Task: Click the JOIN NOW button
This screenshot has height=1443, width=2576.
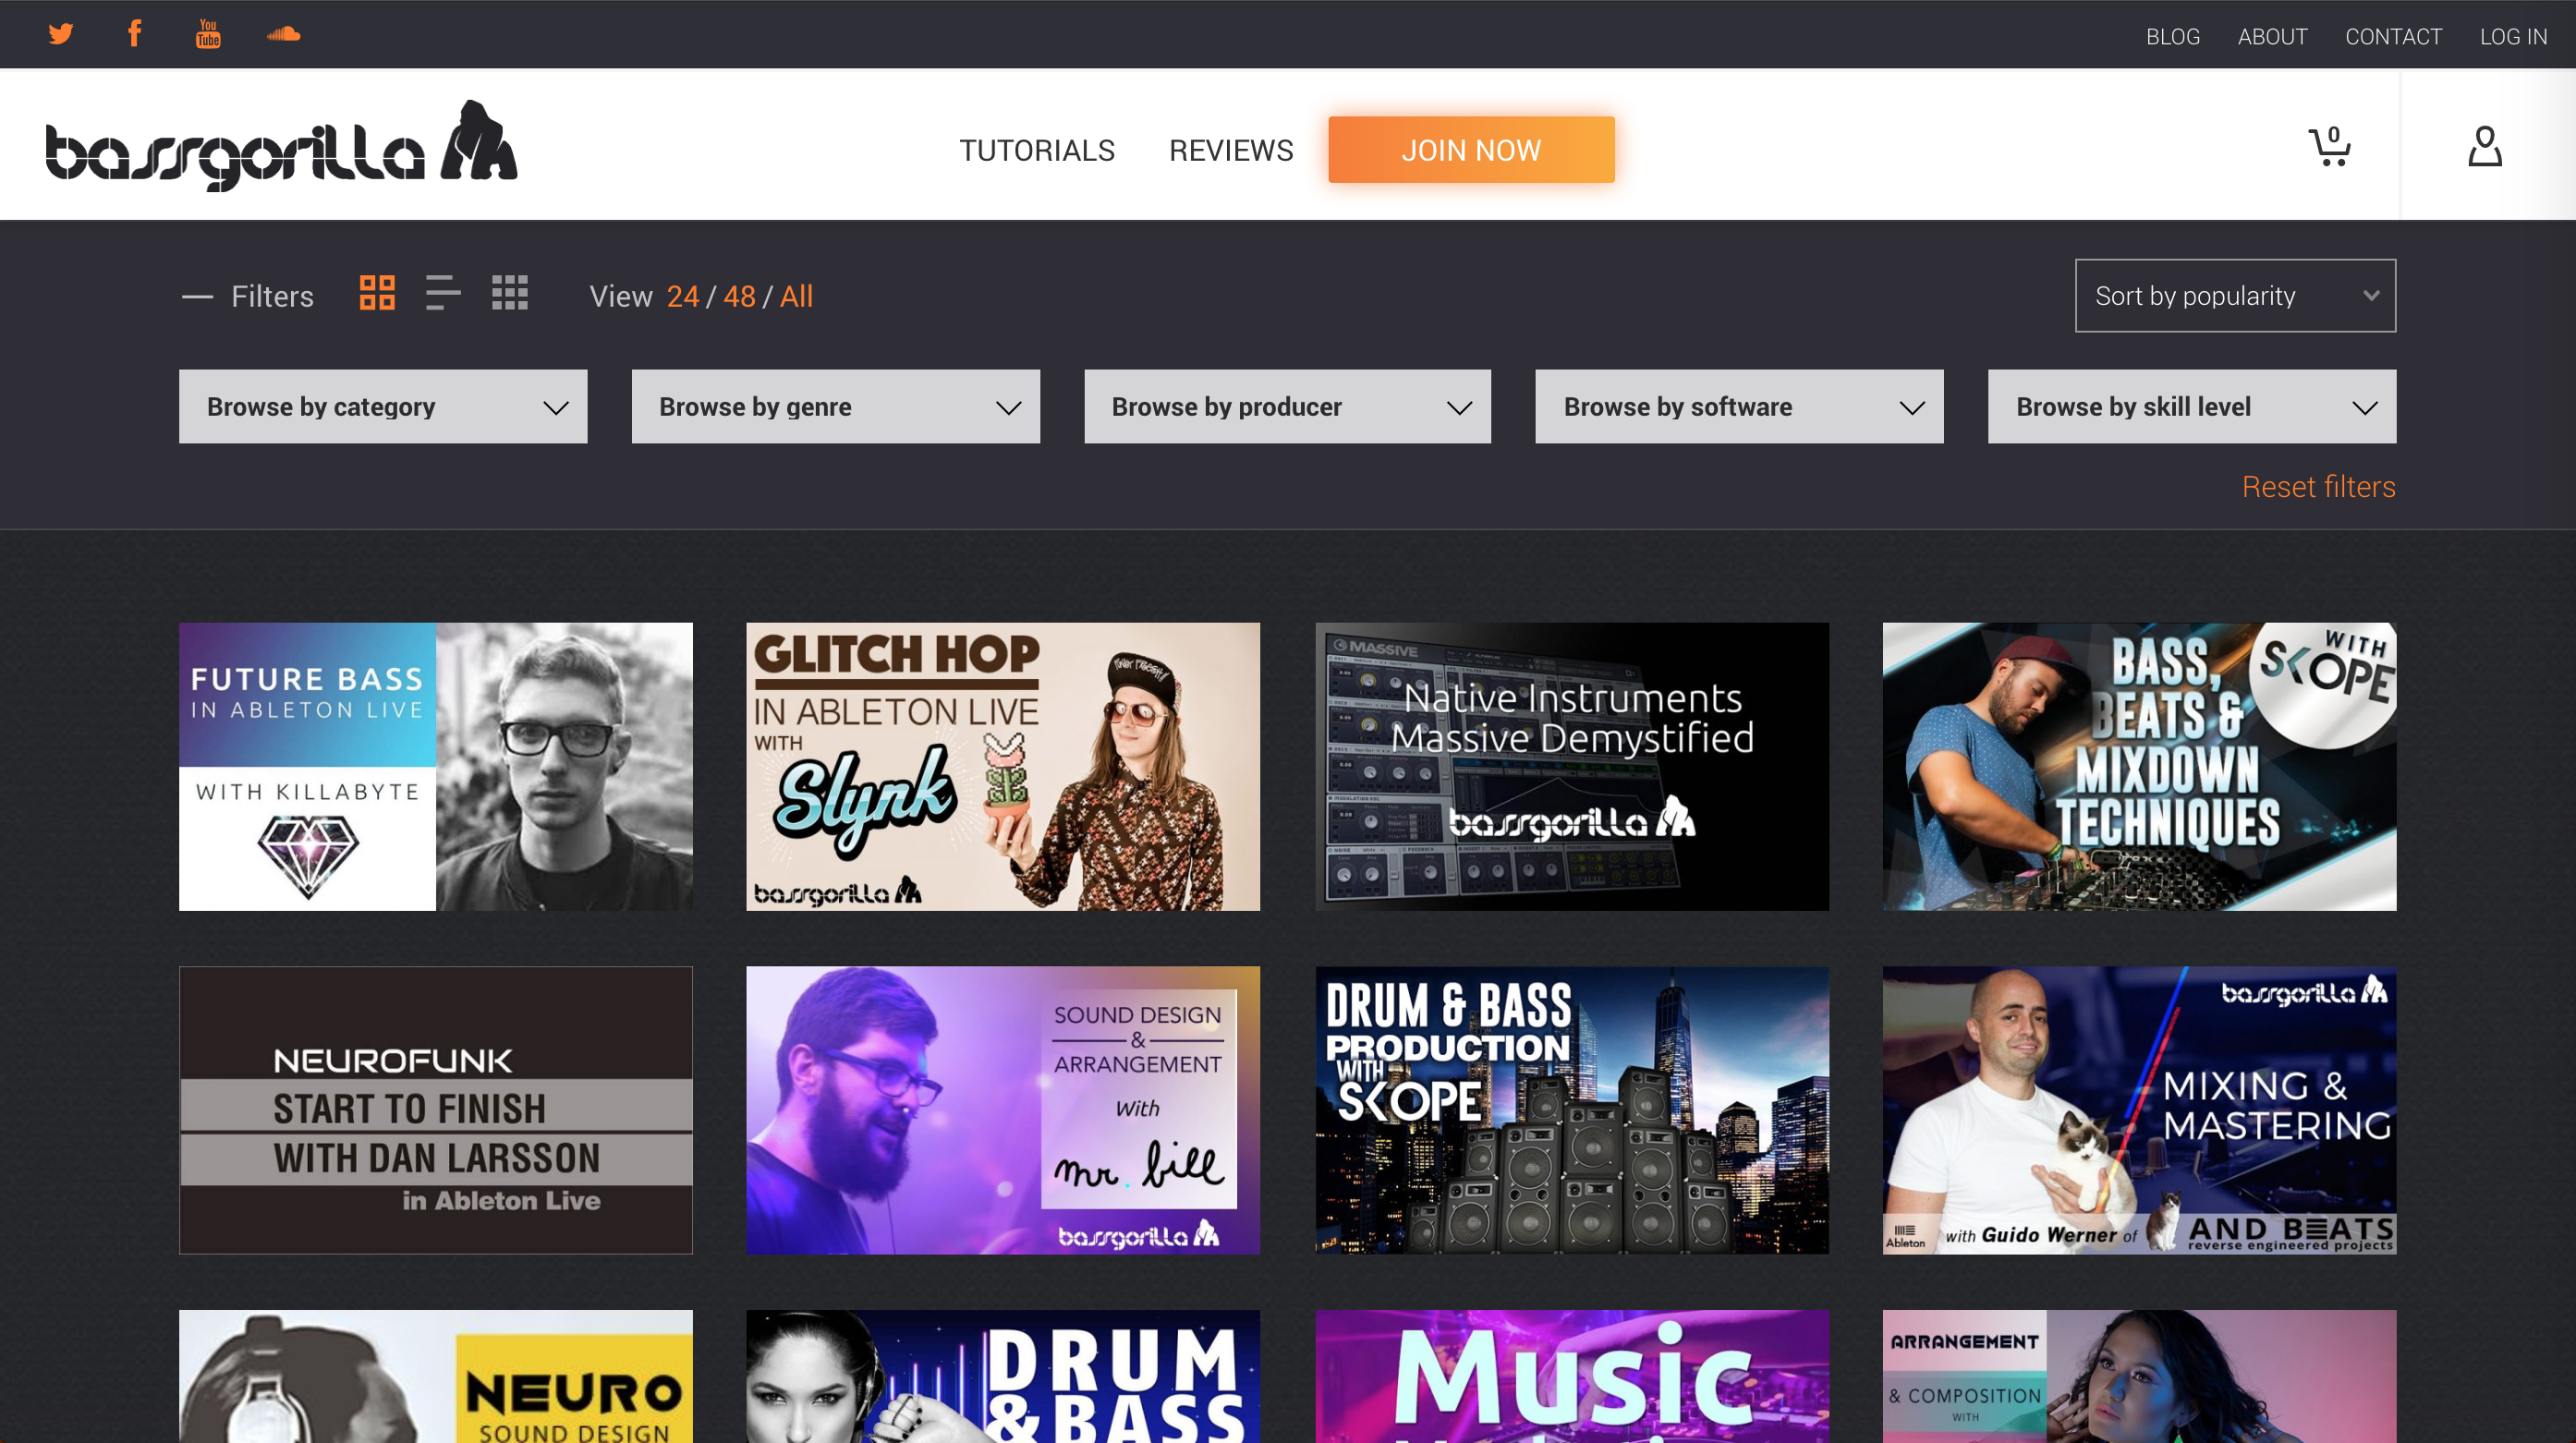Action: pyautogui.click(x=1471, y=150)
